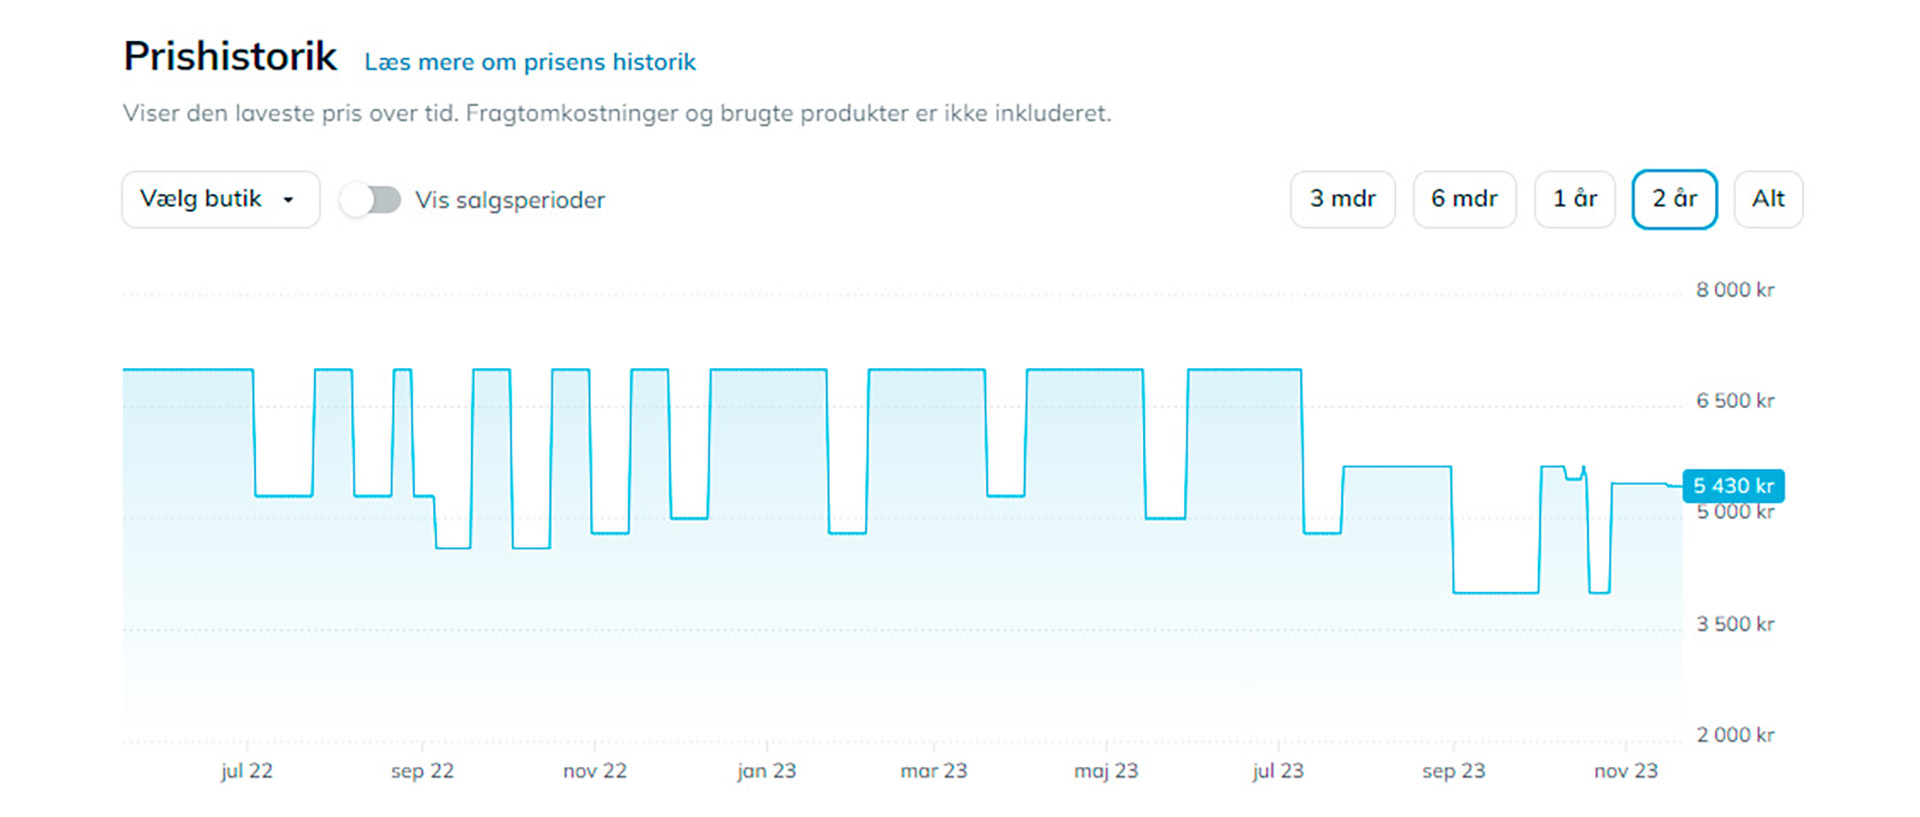
Task: Show all history with "Alt"
Action: click(x=1767, y=199)
